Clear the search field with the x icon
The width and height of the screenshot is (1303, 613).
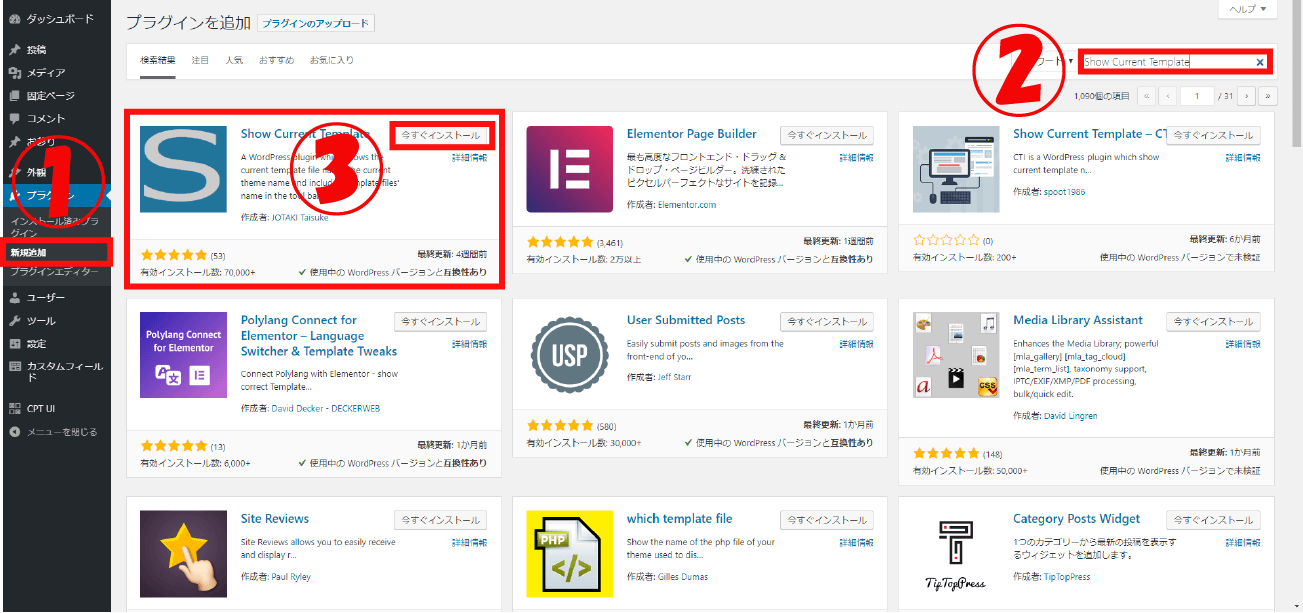(x=1260, y=62)
